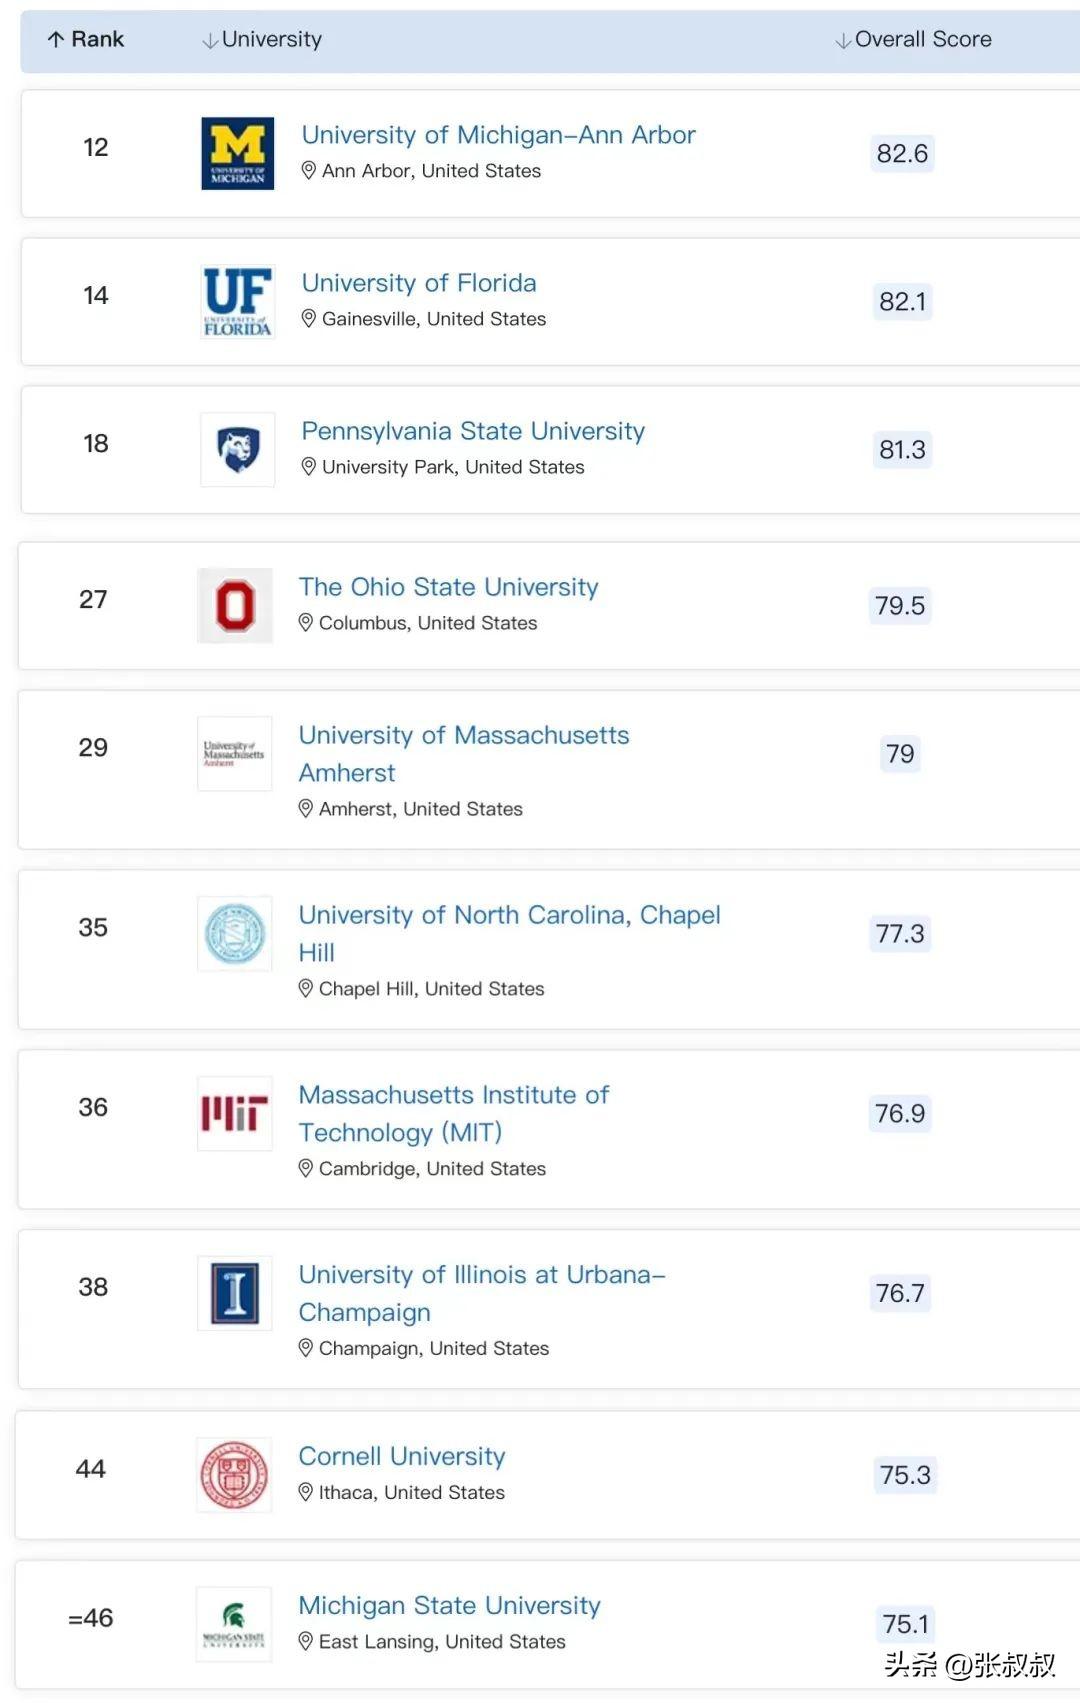Open Michigan State University link
Viewport: 1080px width, 1703px height.
[x=449, y=1605]
